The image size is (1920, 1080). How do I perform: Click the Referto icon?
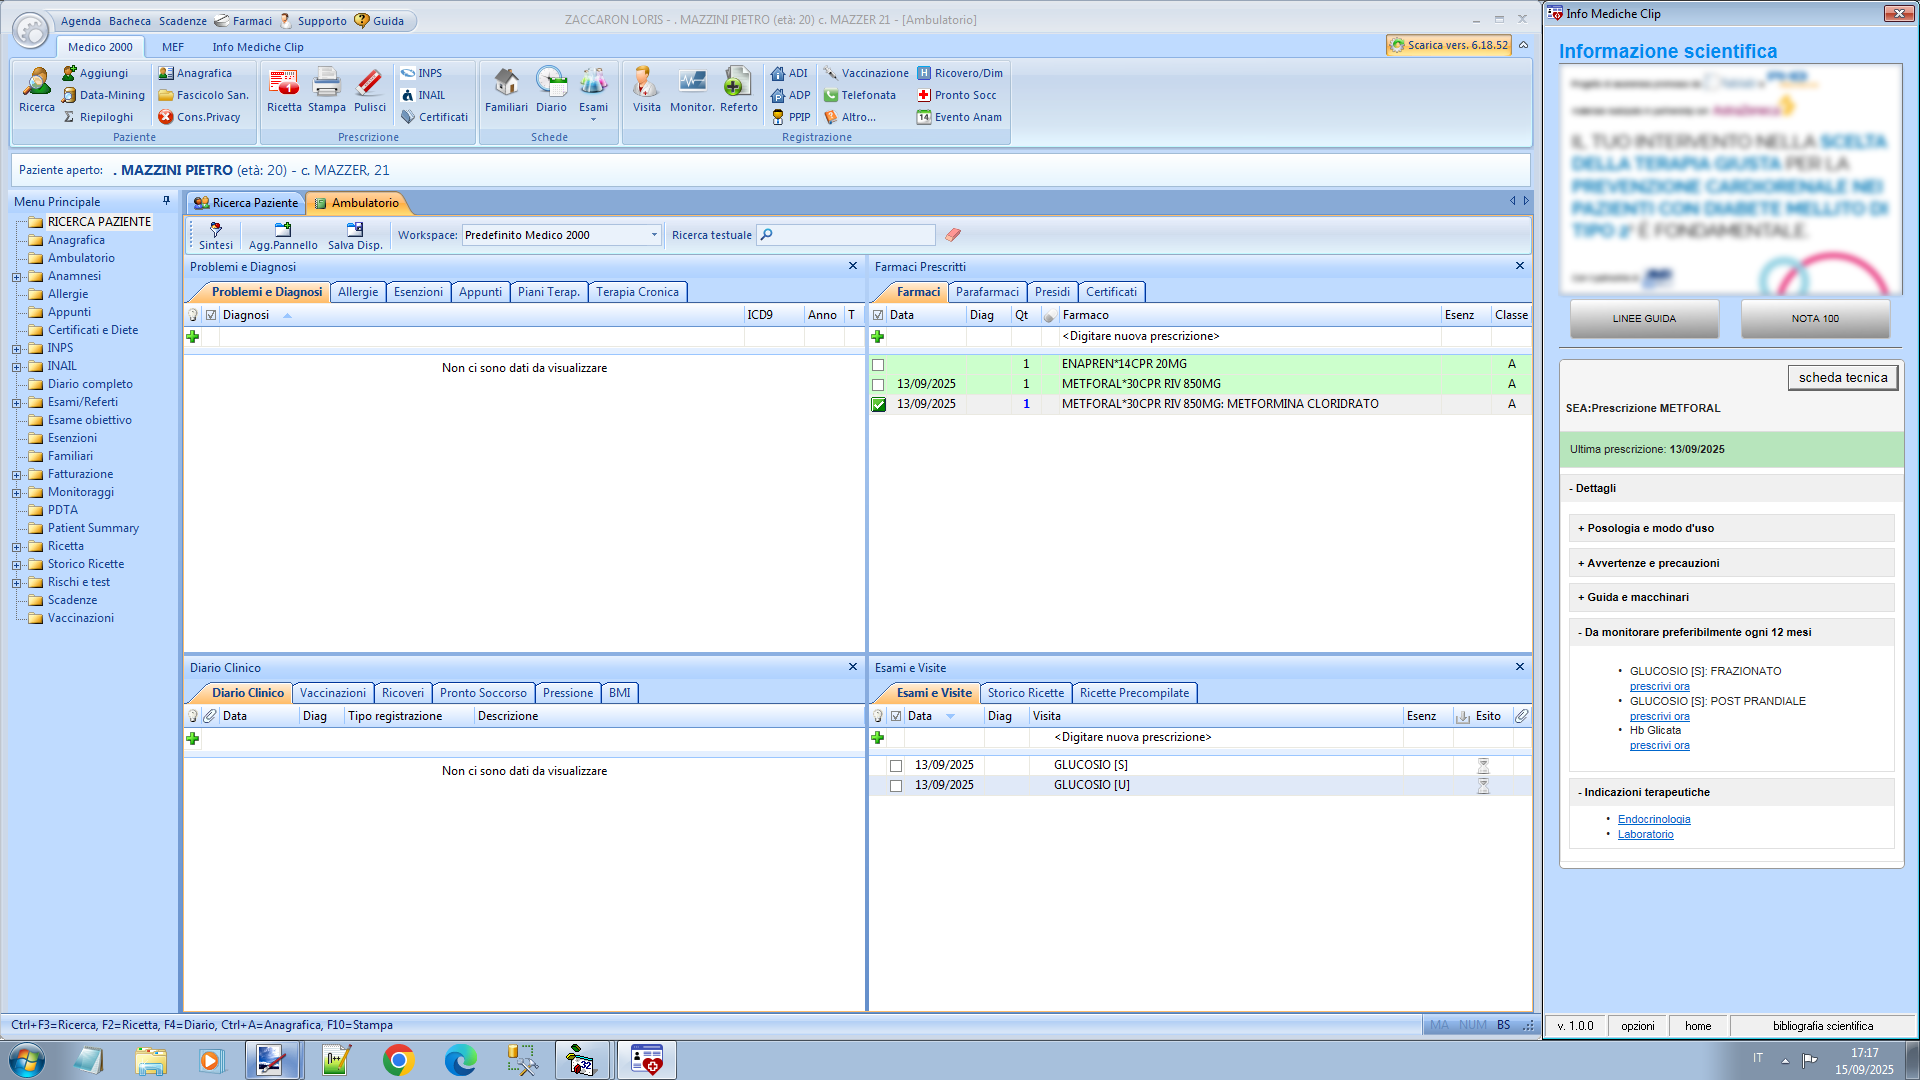[x=738, y=90]
